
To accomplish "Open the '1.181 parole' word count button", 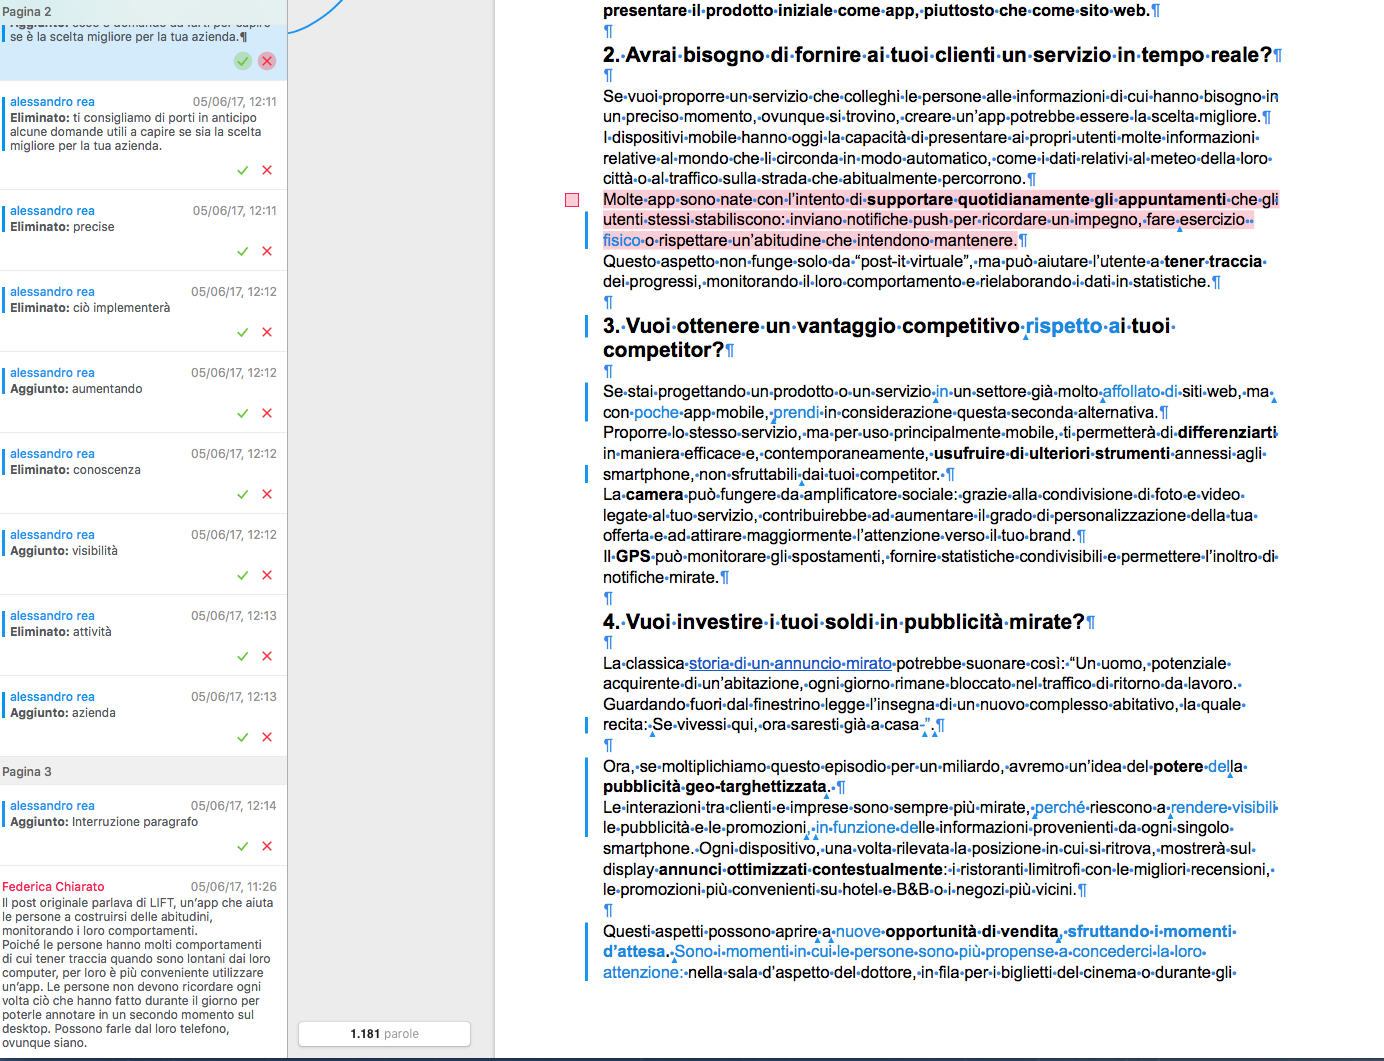I will click(384, 1034).
